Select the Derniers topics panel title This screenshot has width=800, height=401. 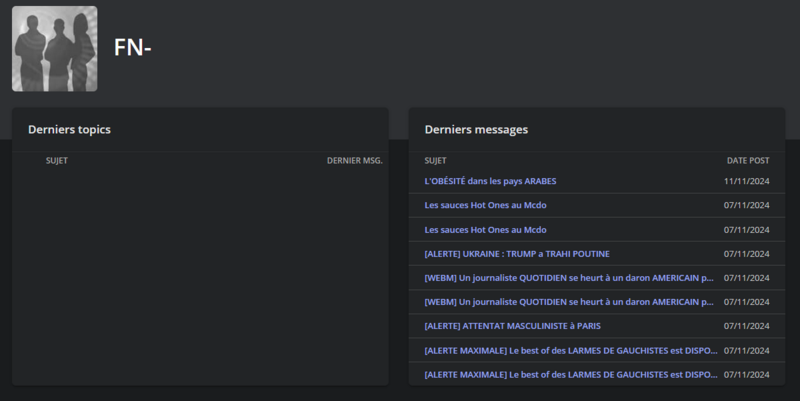pyautogui.click(x=69, y=130)
